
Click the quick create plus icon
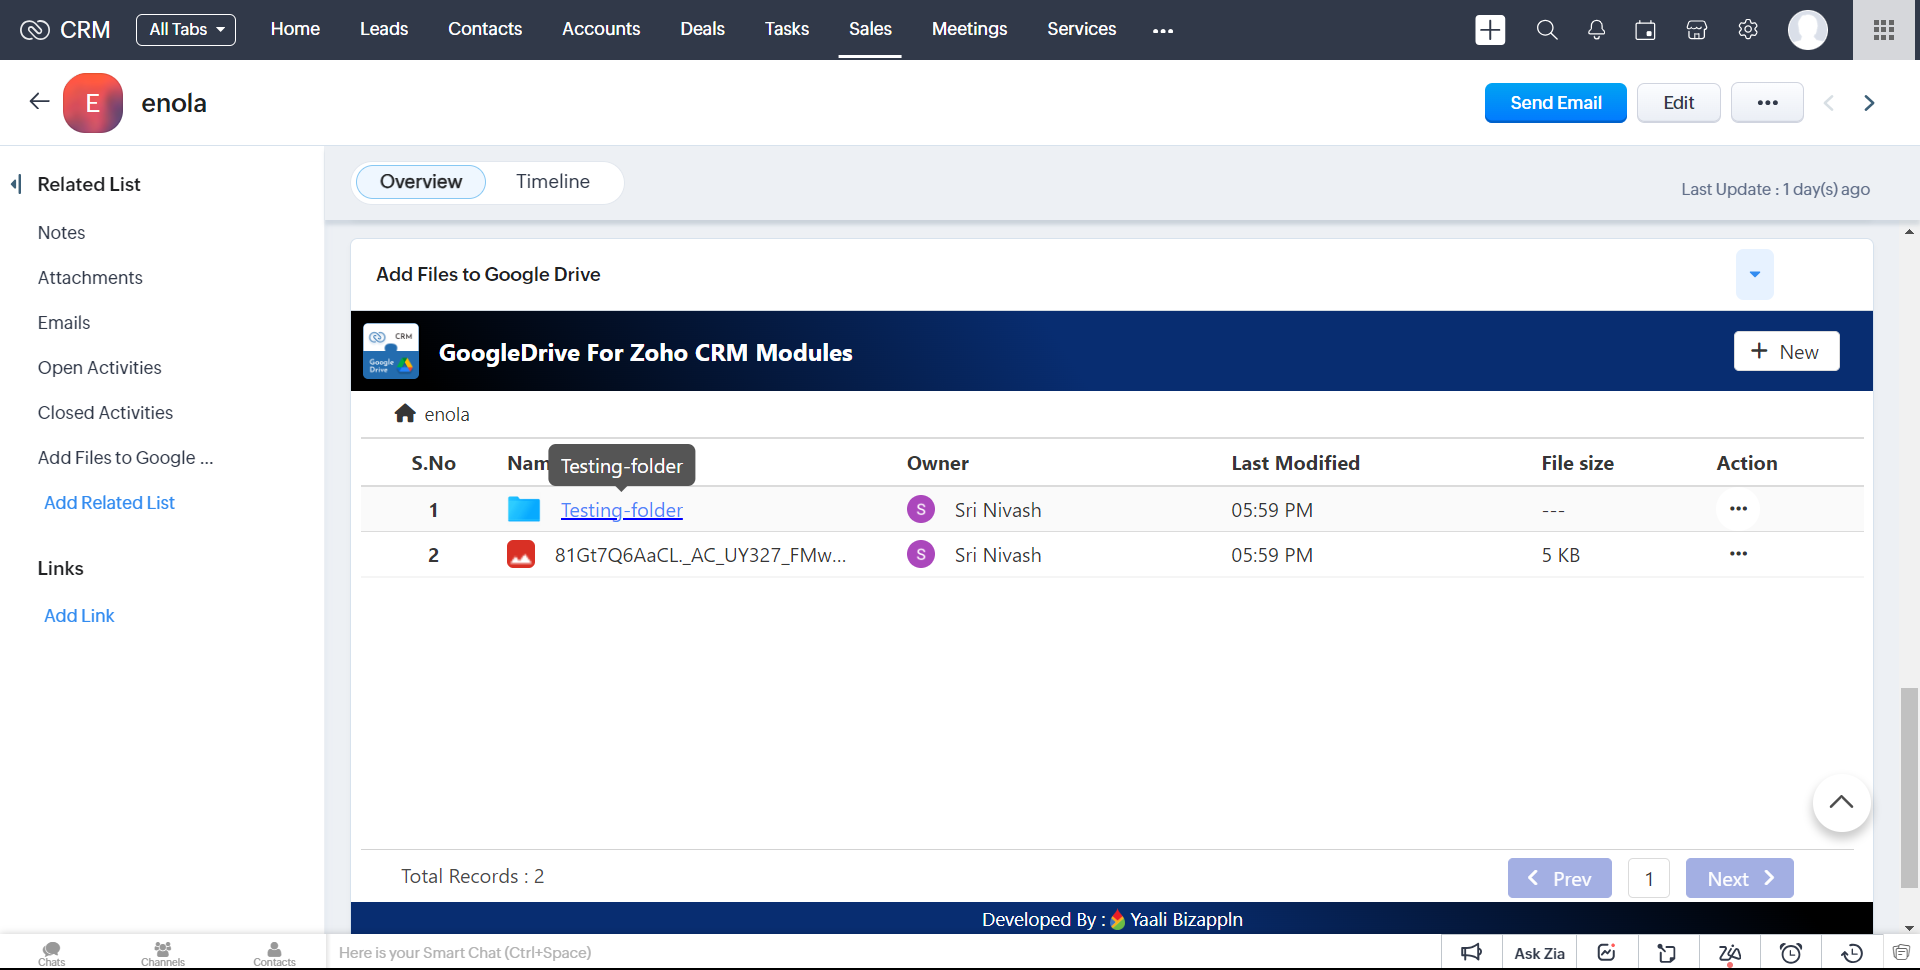point(1490,30)
